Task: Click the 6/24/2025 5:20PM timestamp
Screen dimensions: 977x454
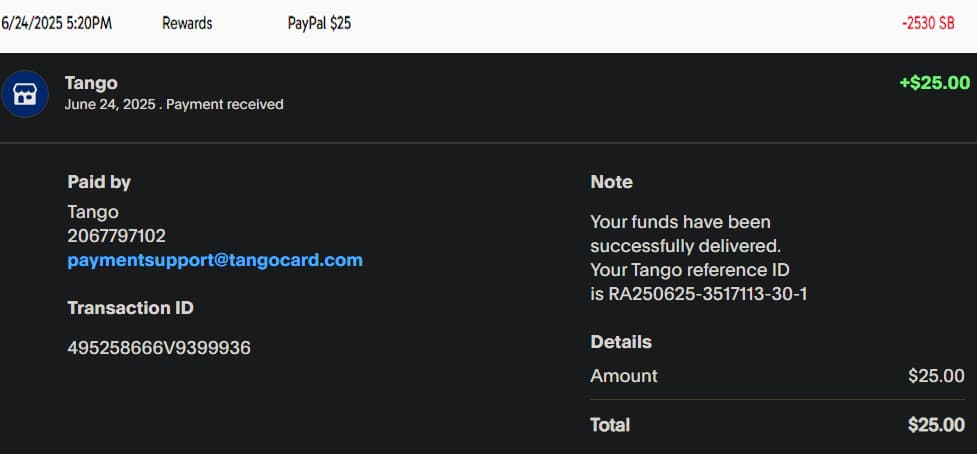Action: [57, 23]
